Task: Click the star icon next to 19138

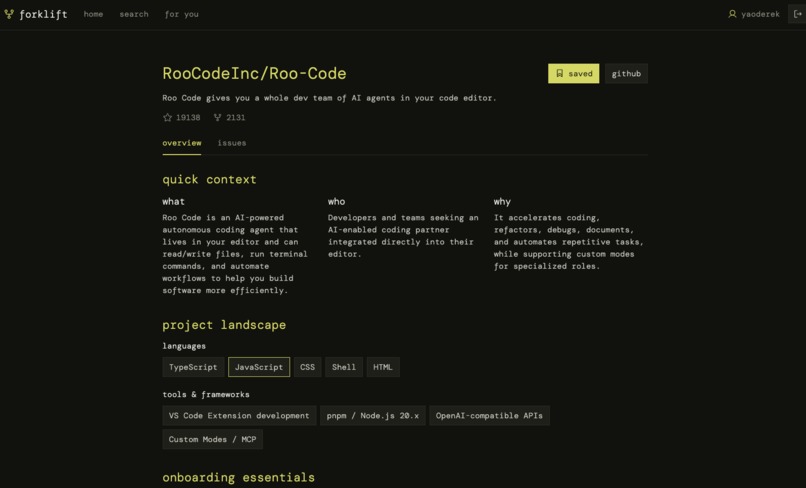Action: click(x=167, y=118)
